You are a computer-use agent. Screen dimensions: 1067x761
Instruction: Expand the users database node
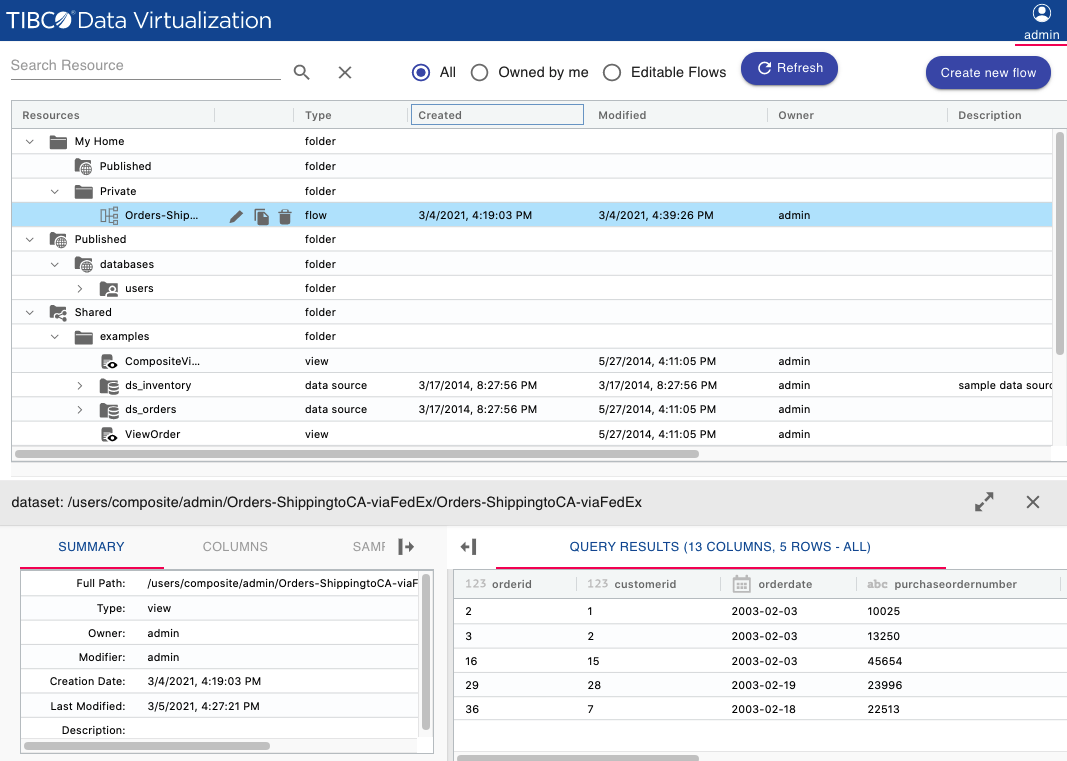(80, 289)
